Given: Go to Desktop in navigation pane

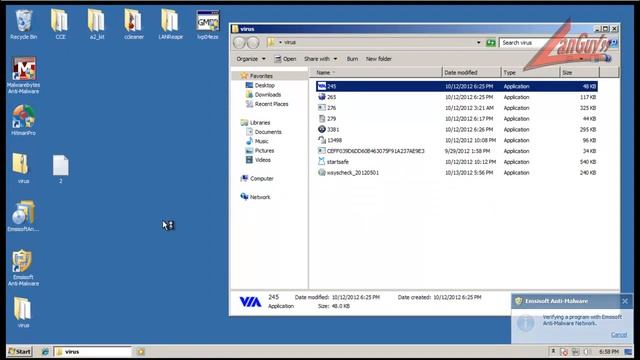Looking at the screenshot, I should 260,85.
